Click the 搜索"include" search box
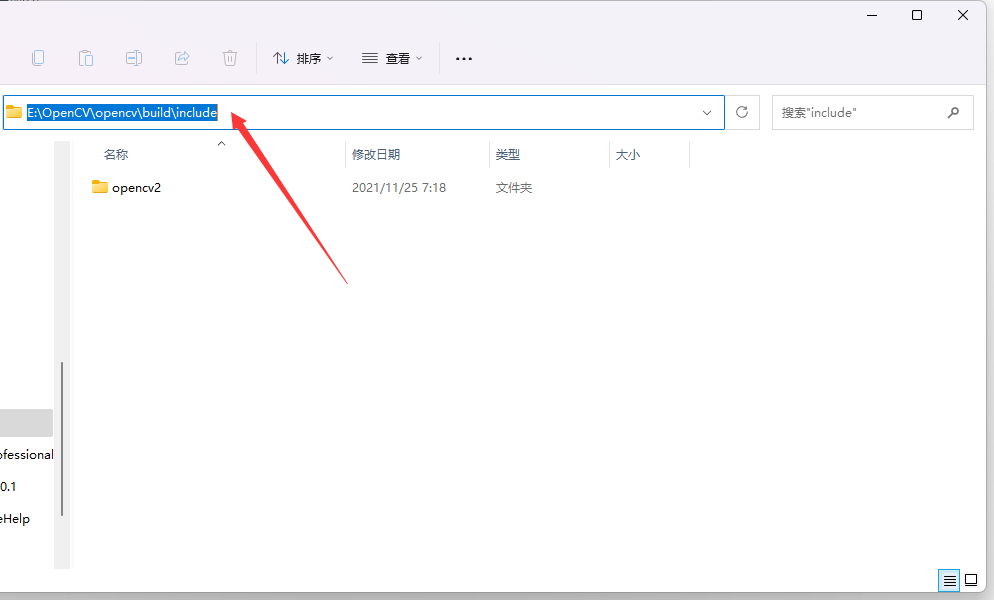This screenshot has height=600, width=994. [872, 113]
